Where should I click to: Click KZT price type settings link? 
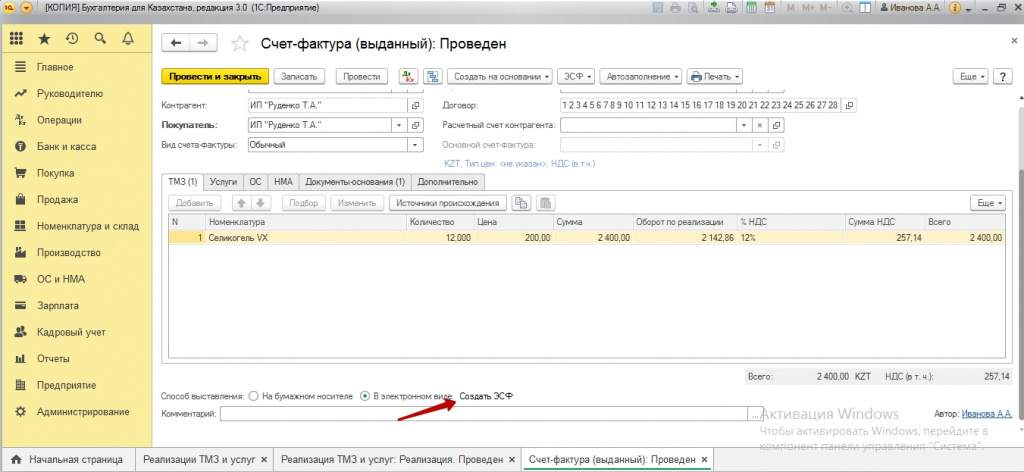tap(519, 163)
